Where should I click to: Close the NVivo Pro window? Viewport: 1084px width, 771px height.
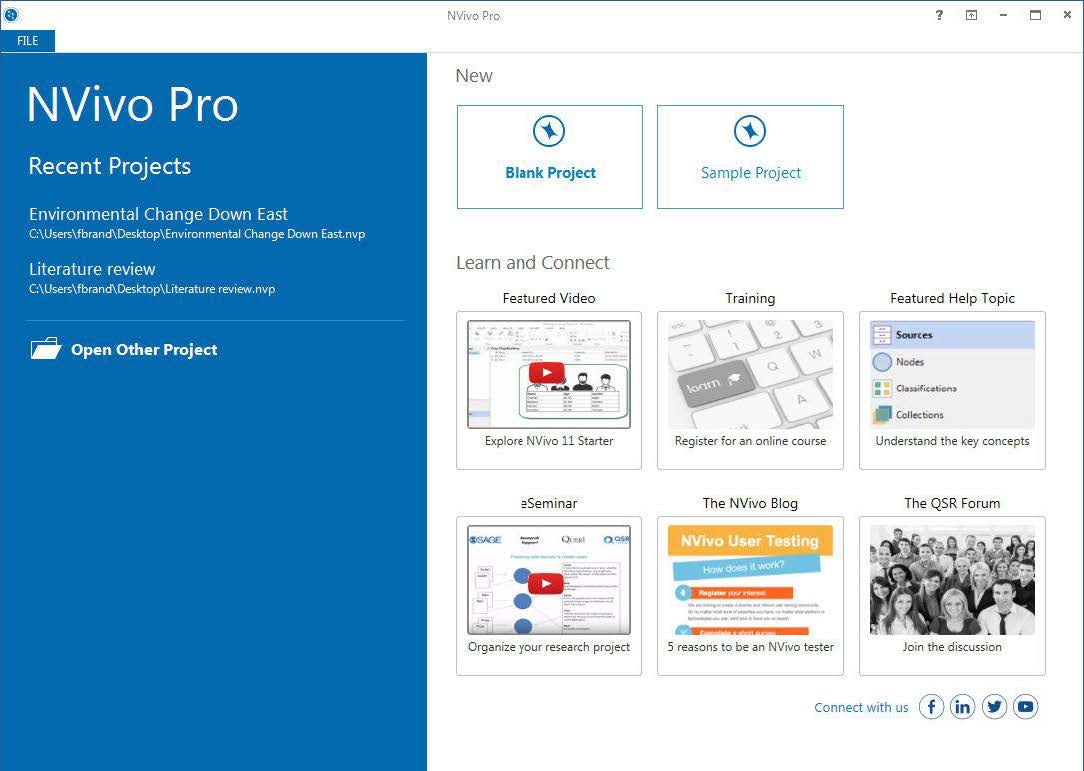pos(1067,15)
